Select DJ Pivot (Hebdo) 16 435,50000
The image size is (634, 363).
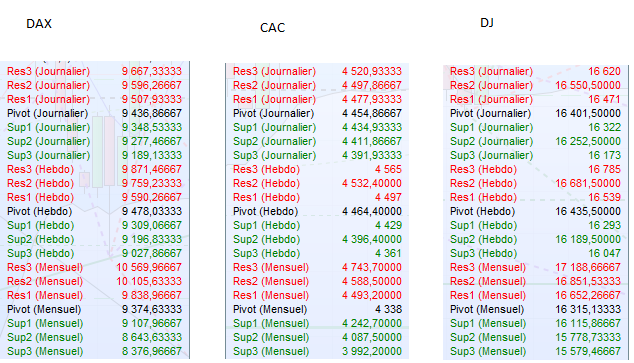coord(588,211)
